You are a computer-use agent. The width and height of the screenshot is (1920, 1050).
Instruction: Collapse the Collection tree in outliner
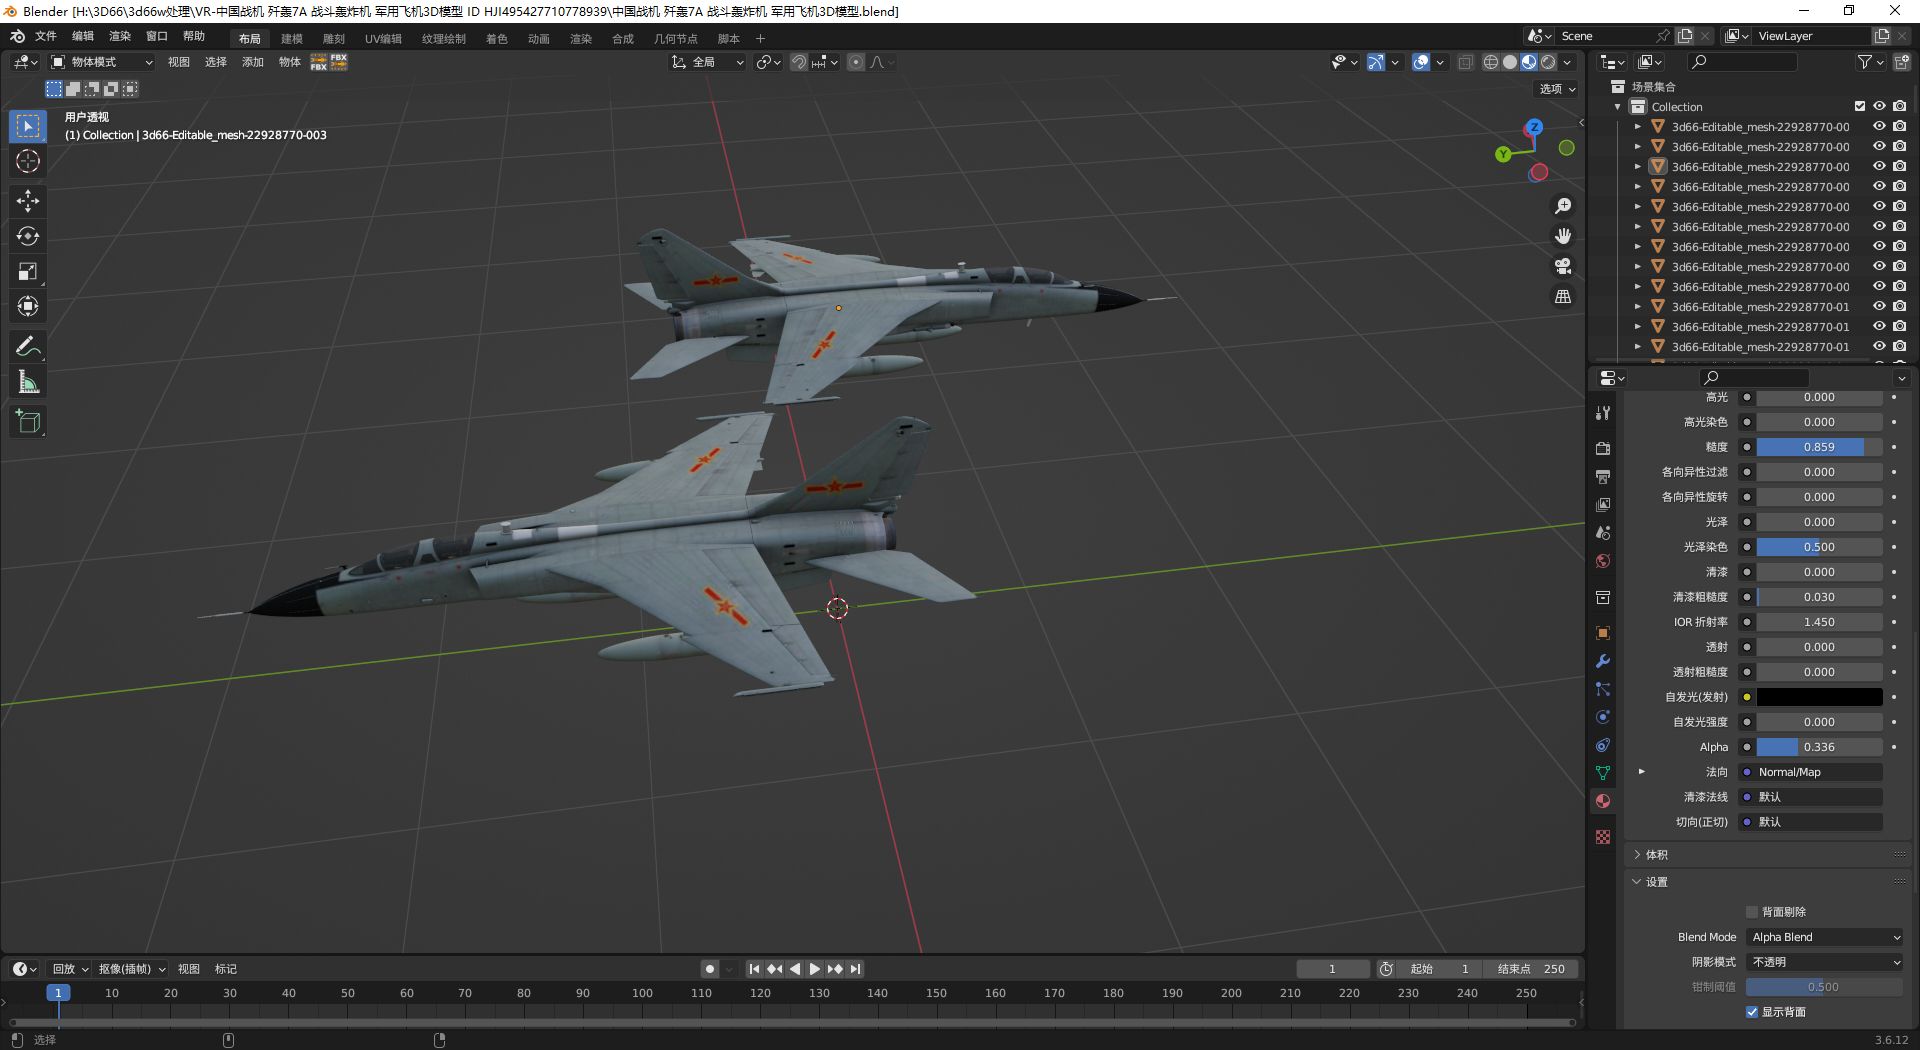(x=1618, y=107)
